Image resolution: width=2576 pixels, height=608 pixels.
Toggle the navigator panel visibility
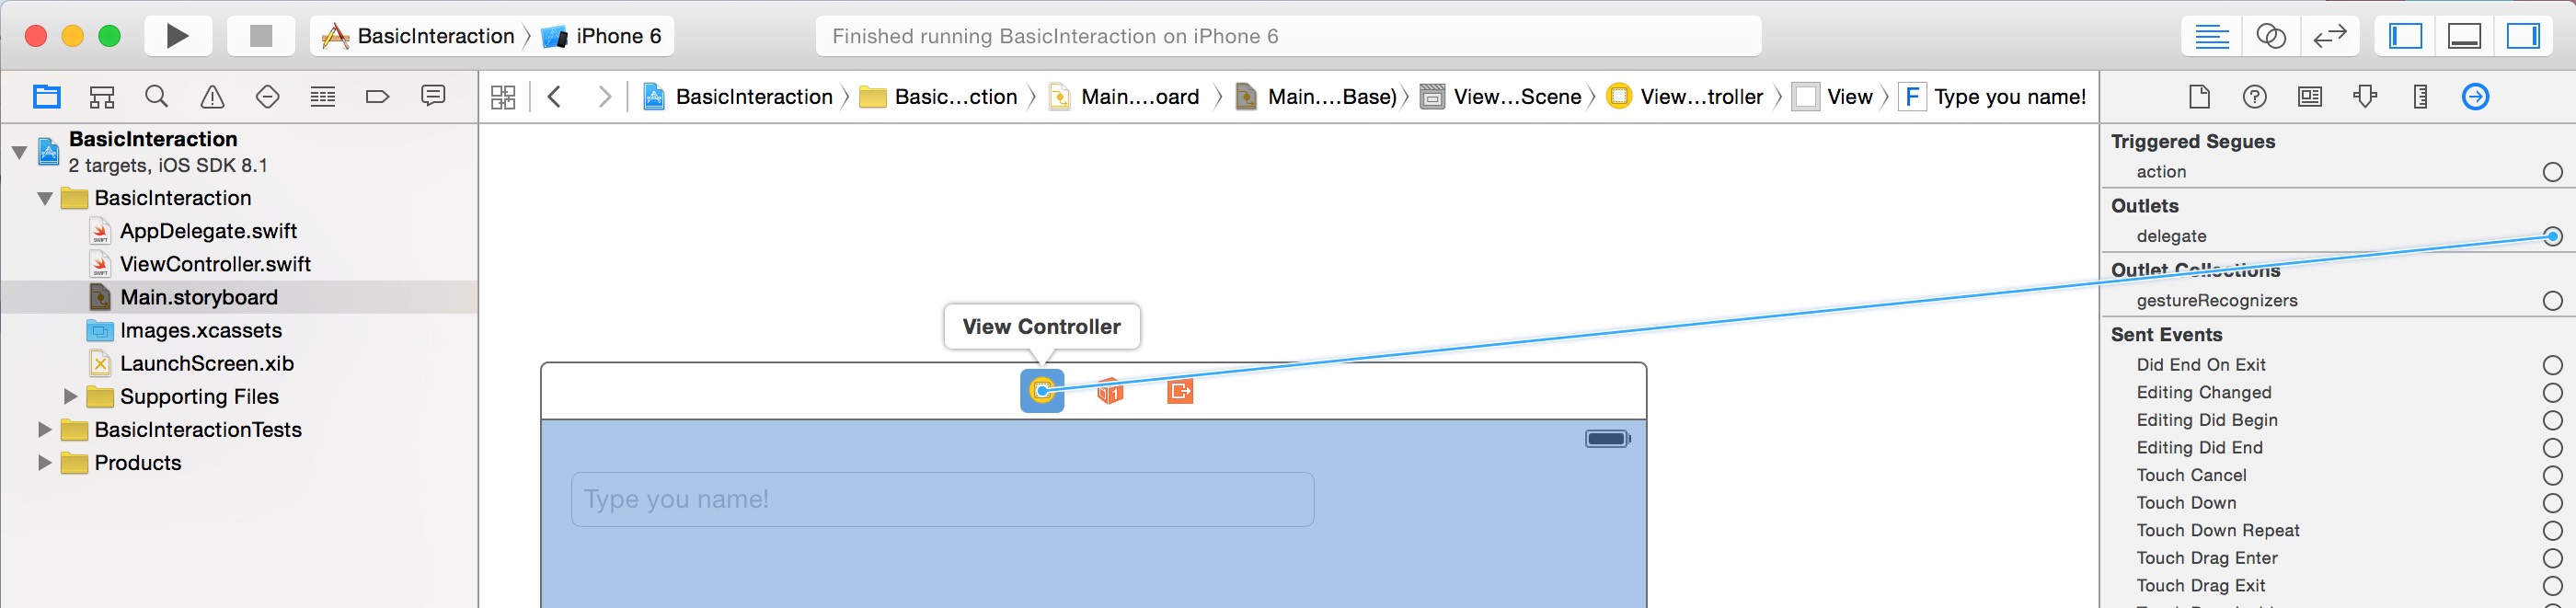pos(2406,35)
